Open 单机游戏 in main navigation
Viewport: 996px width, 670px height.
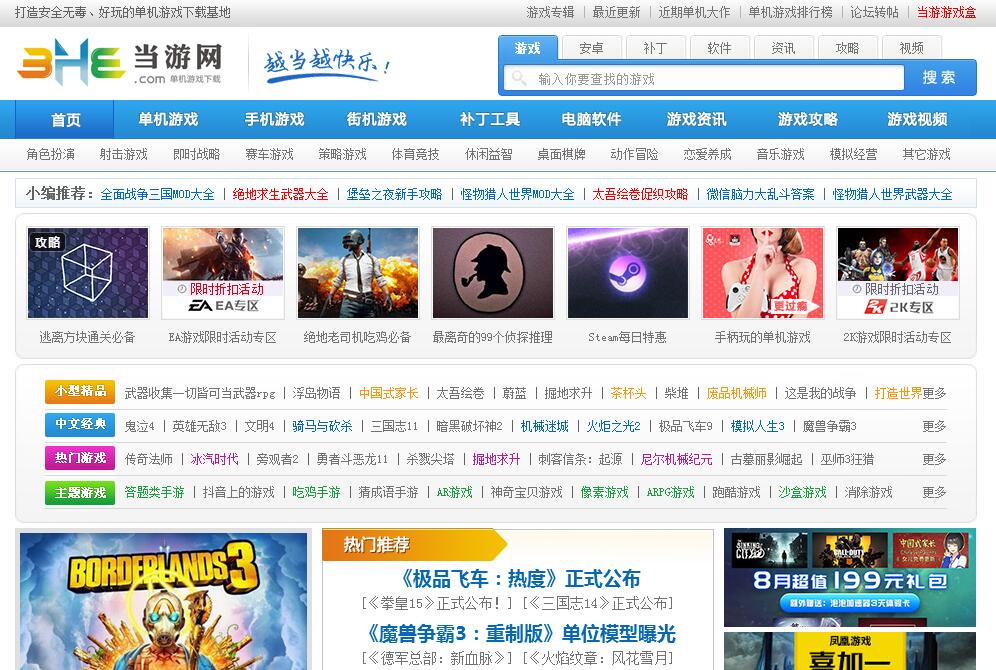[168, 119]
